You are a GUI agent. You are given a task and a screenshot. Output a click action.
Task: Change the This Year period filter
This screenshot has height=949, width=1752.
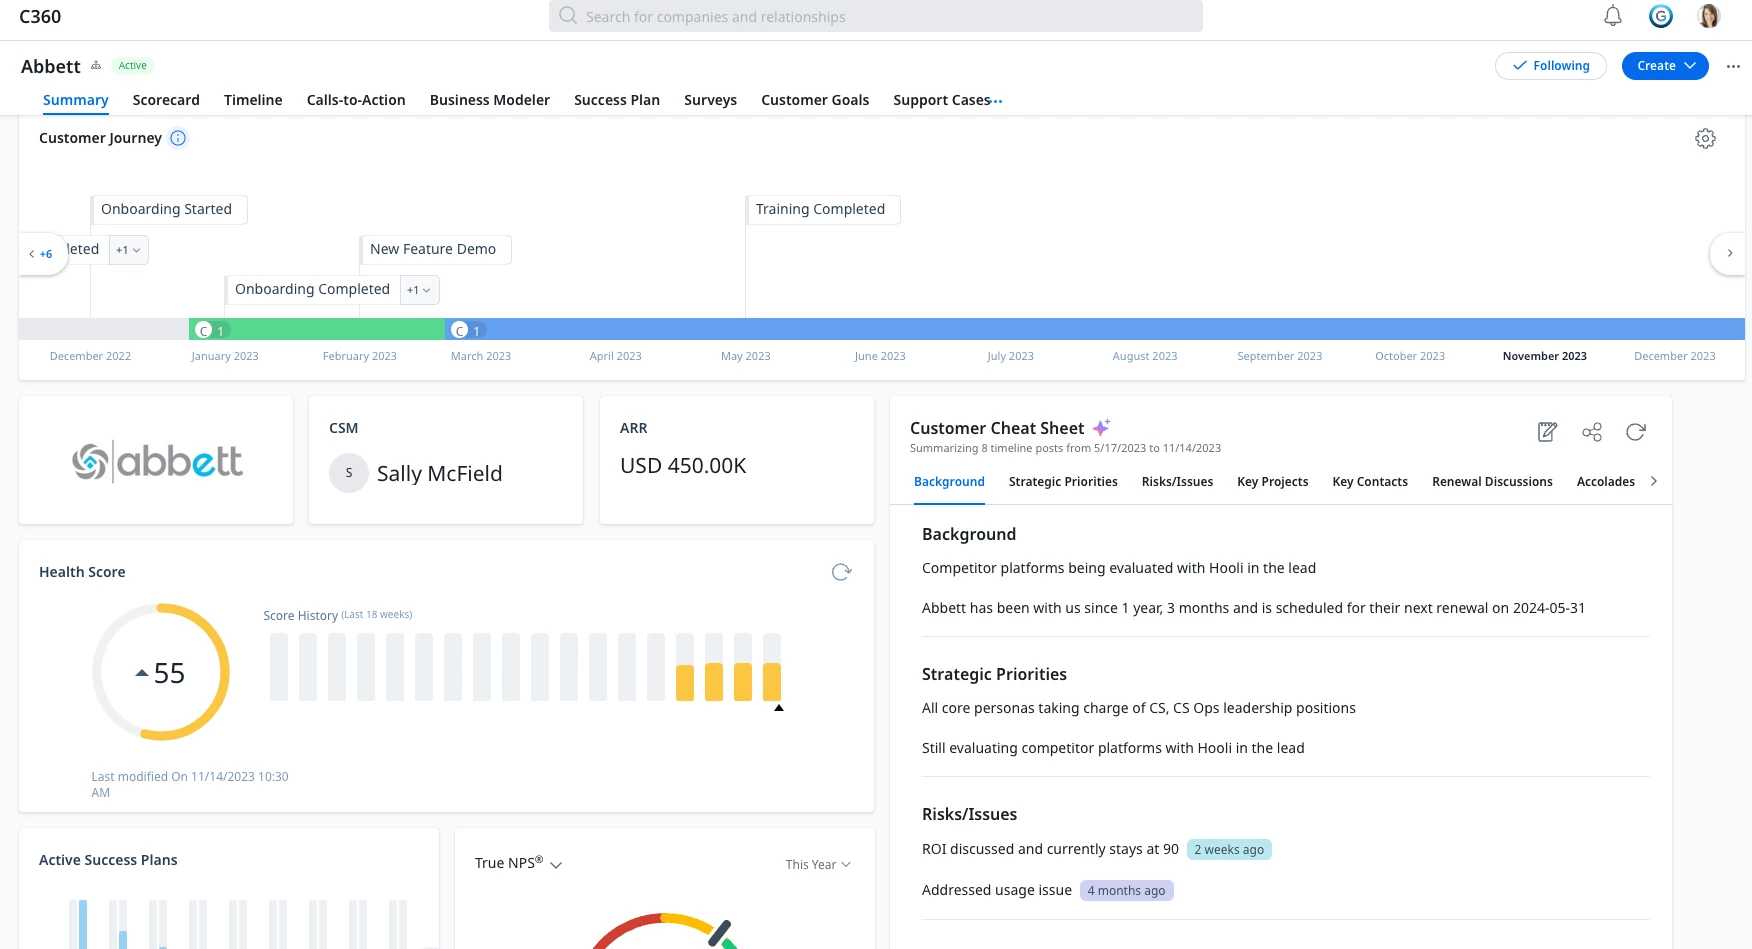[818, 864]
